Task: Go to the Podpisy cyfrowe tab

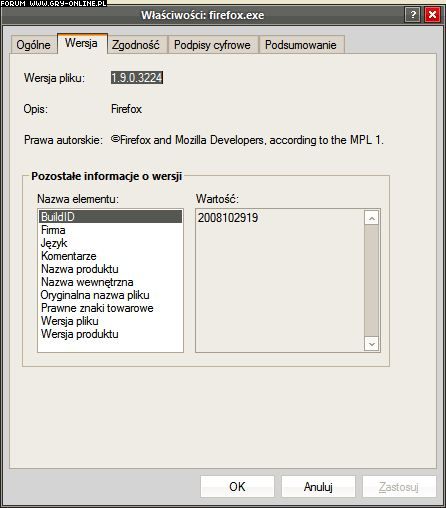Action: coord(212,45)
